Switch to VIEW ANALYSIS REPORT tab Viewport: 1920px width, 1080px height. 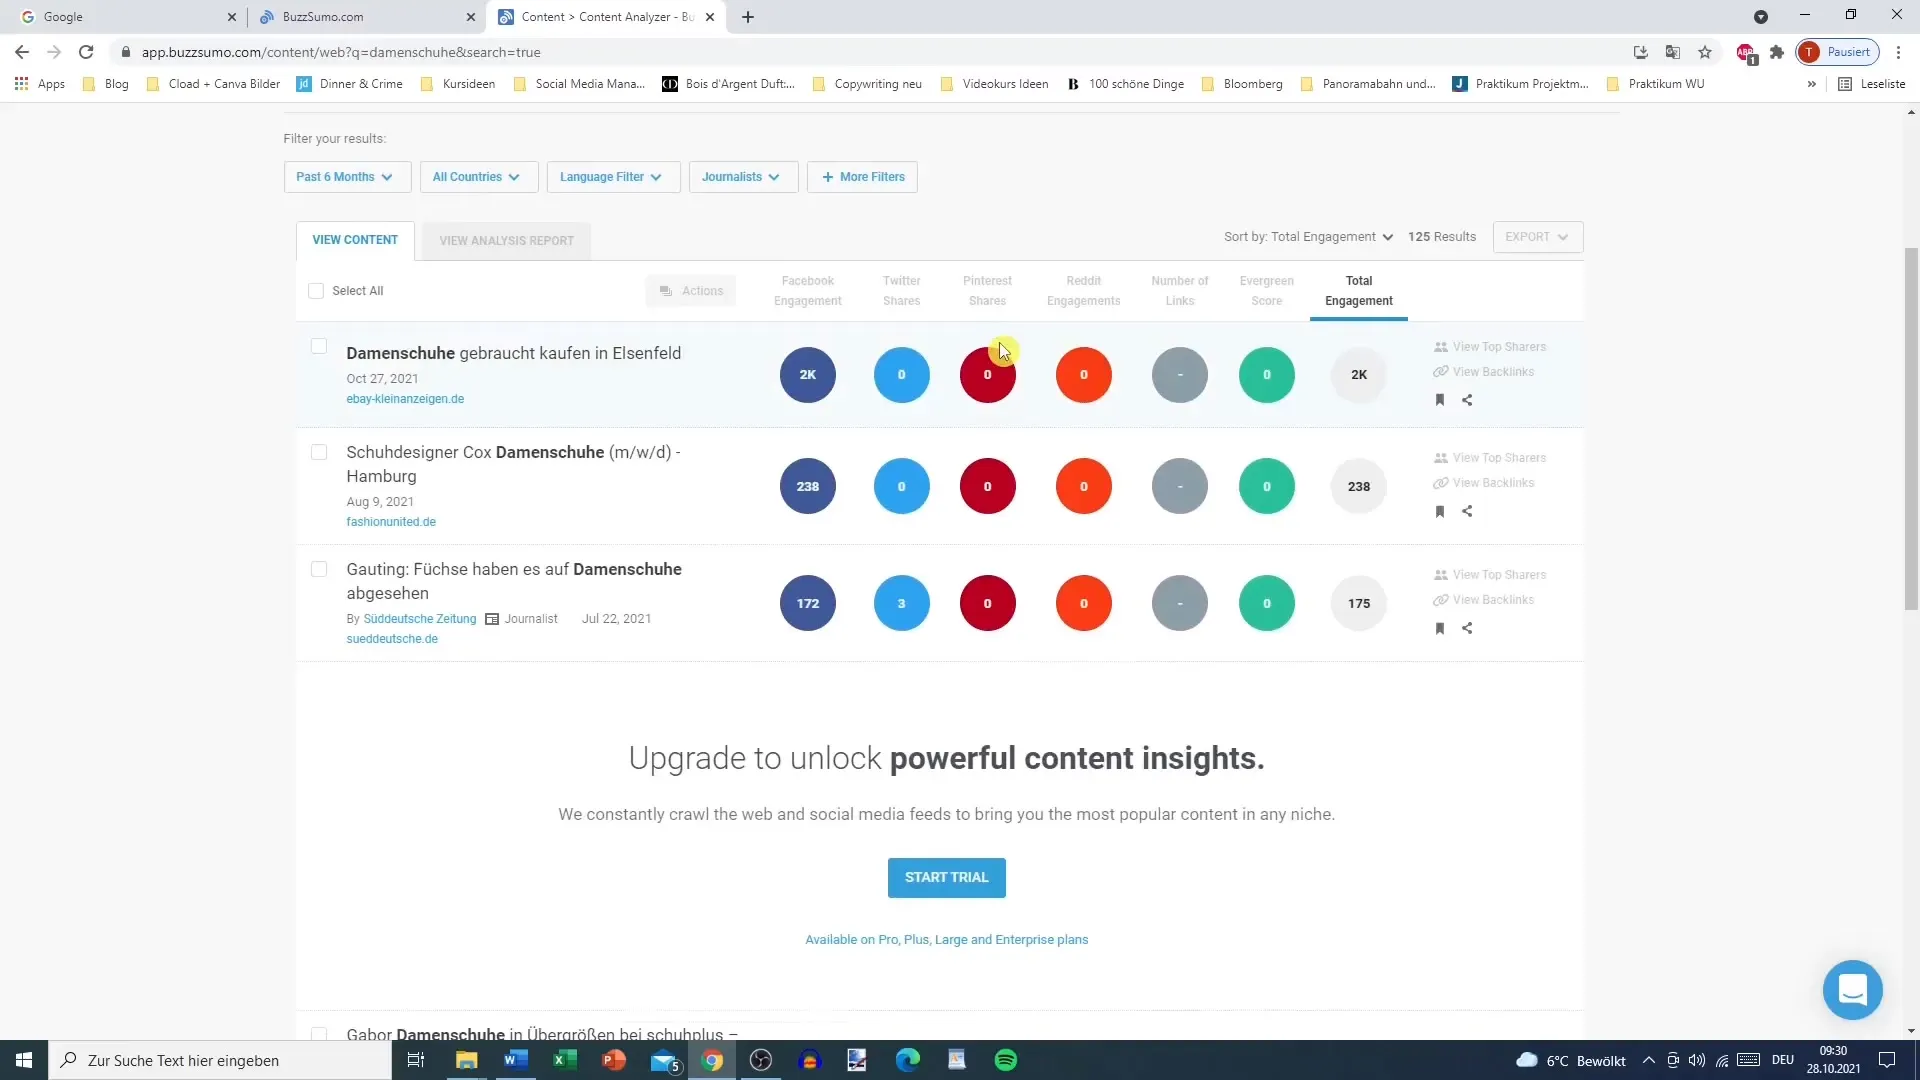pos(506,240)
